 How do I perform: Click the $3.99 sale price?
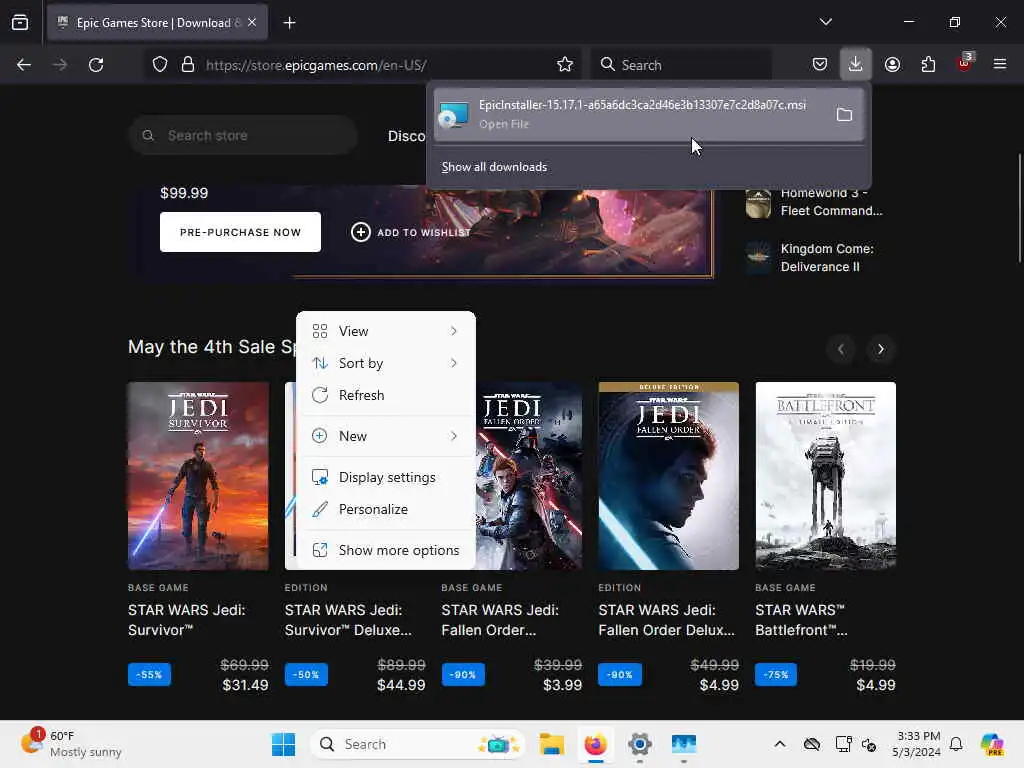point(562,685)
